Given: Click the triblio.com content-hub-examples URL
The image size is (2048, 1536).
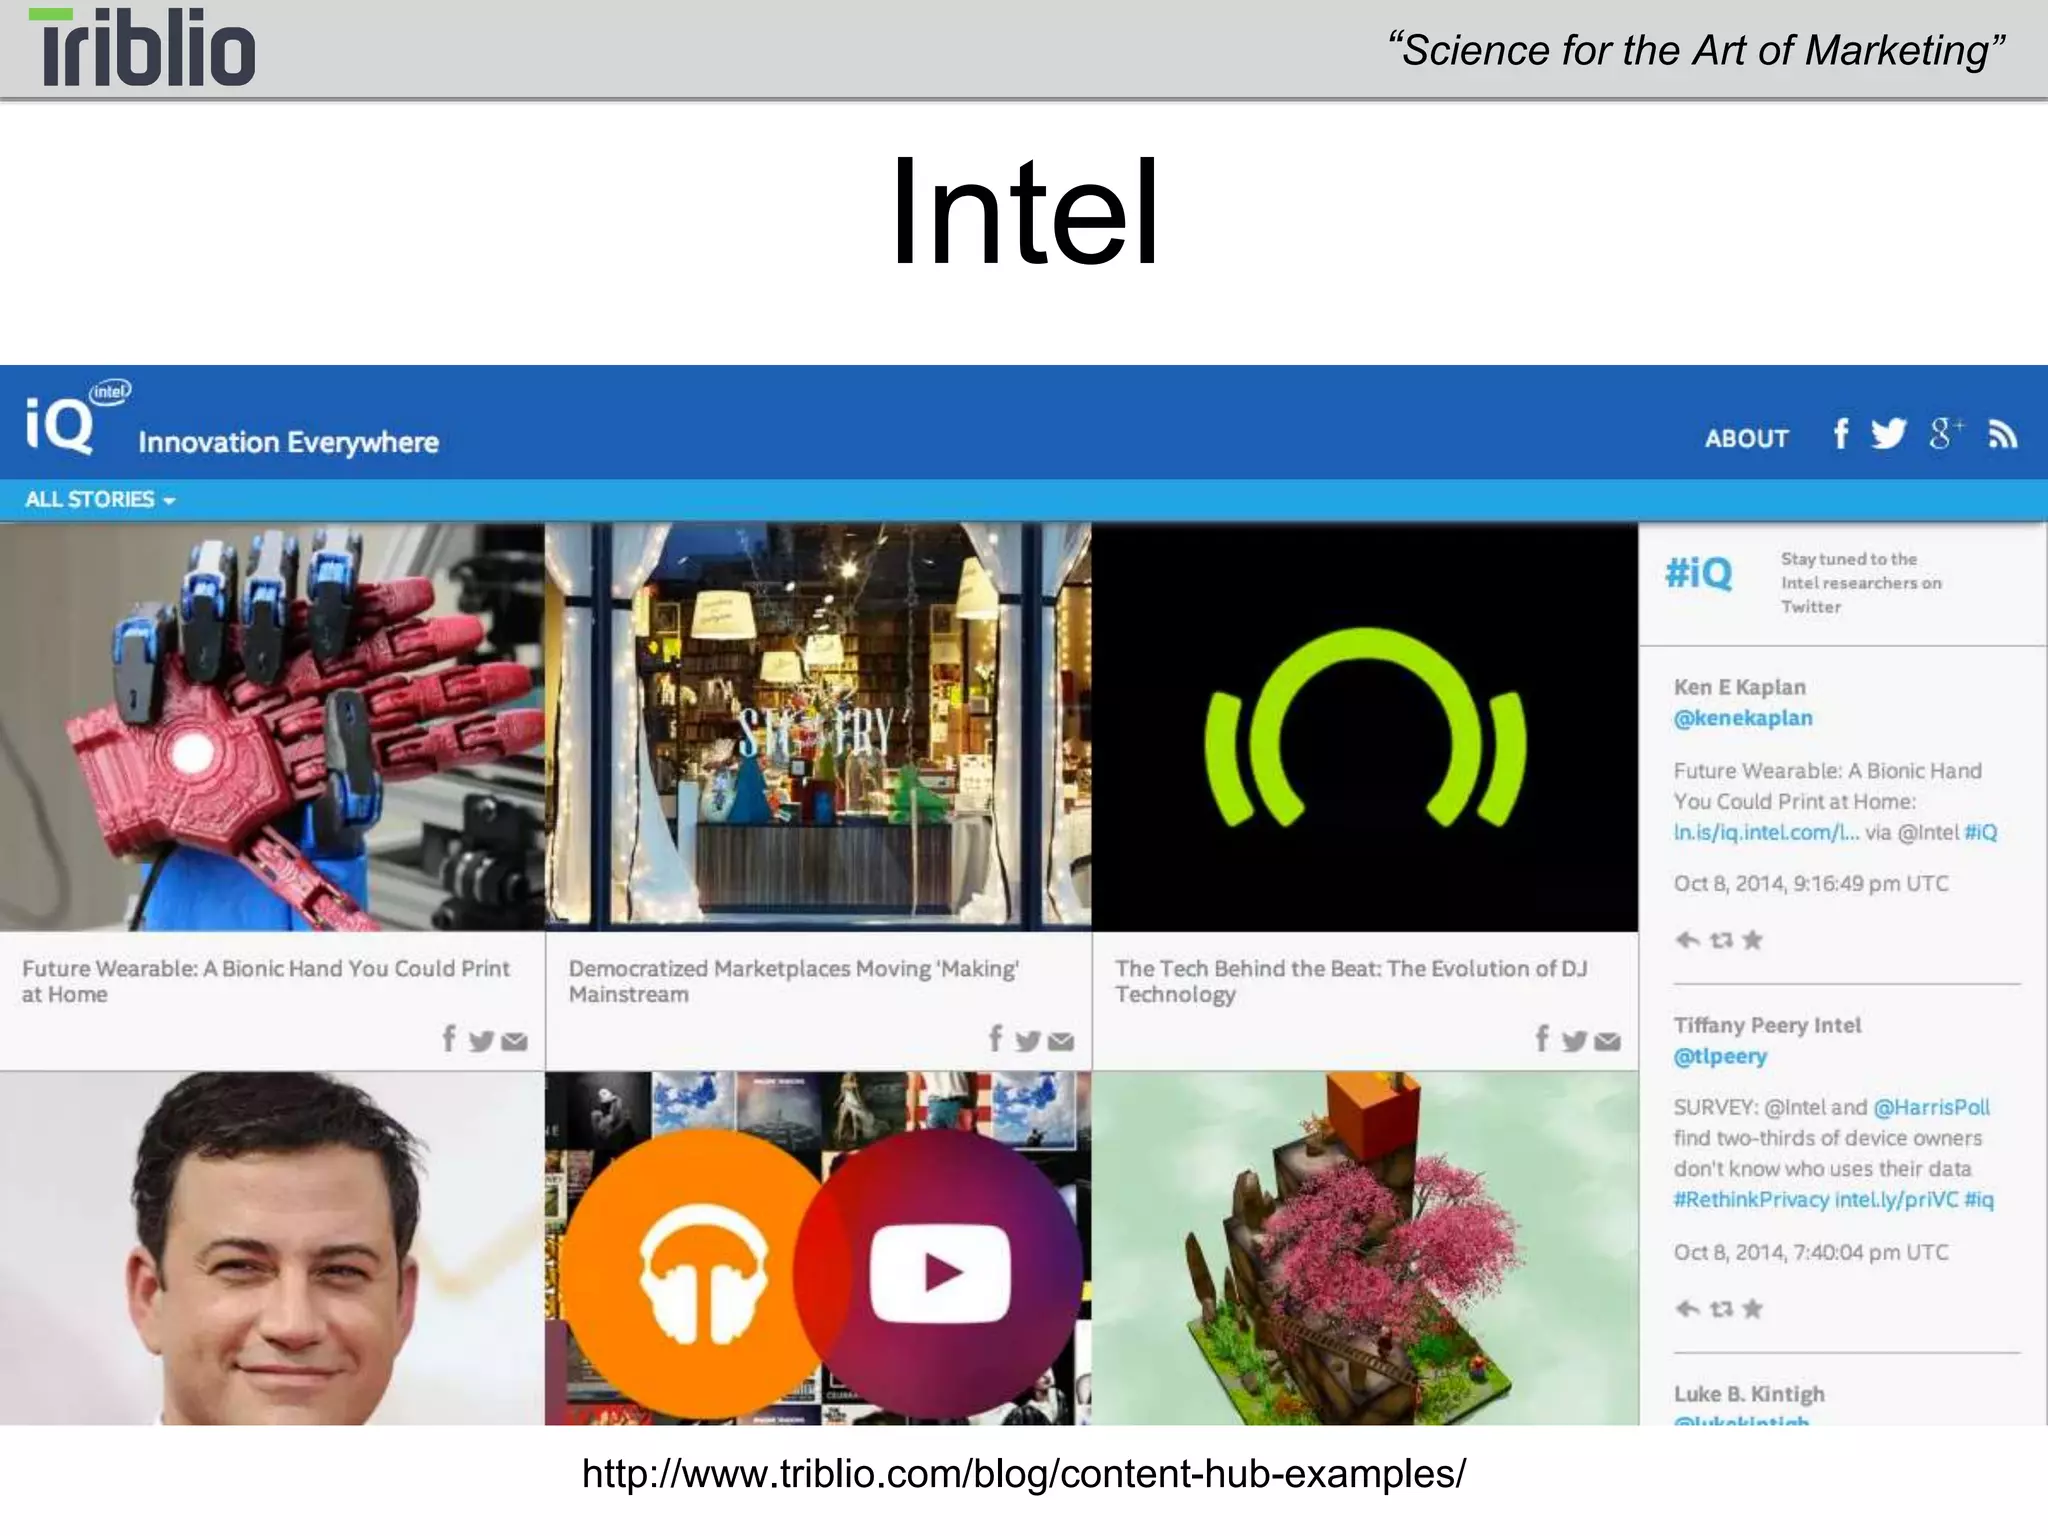Looking at the screenshot, I should (x=1023, y=1473).
